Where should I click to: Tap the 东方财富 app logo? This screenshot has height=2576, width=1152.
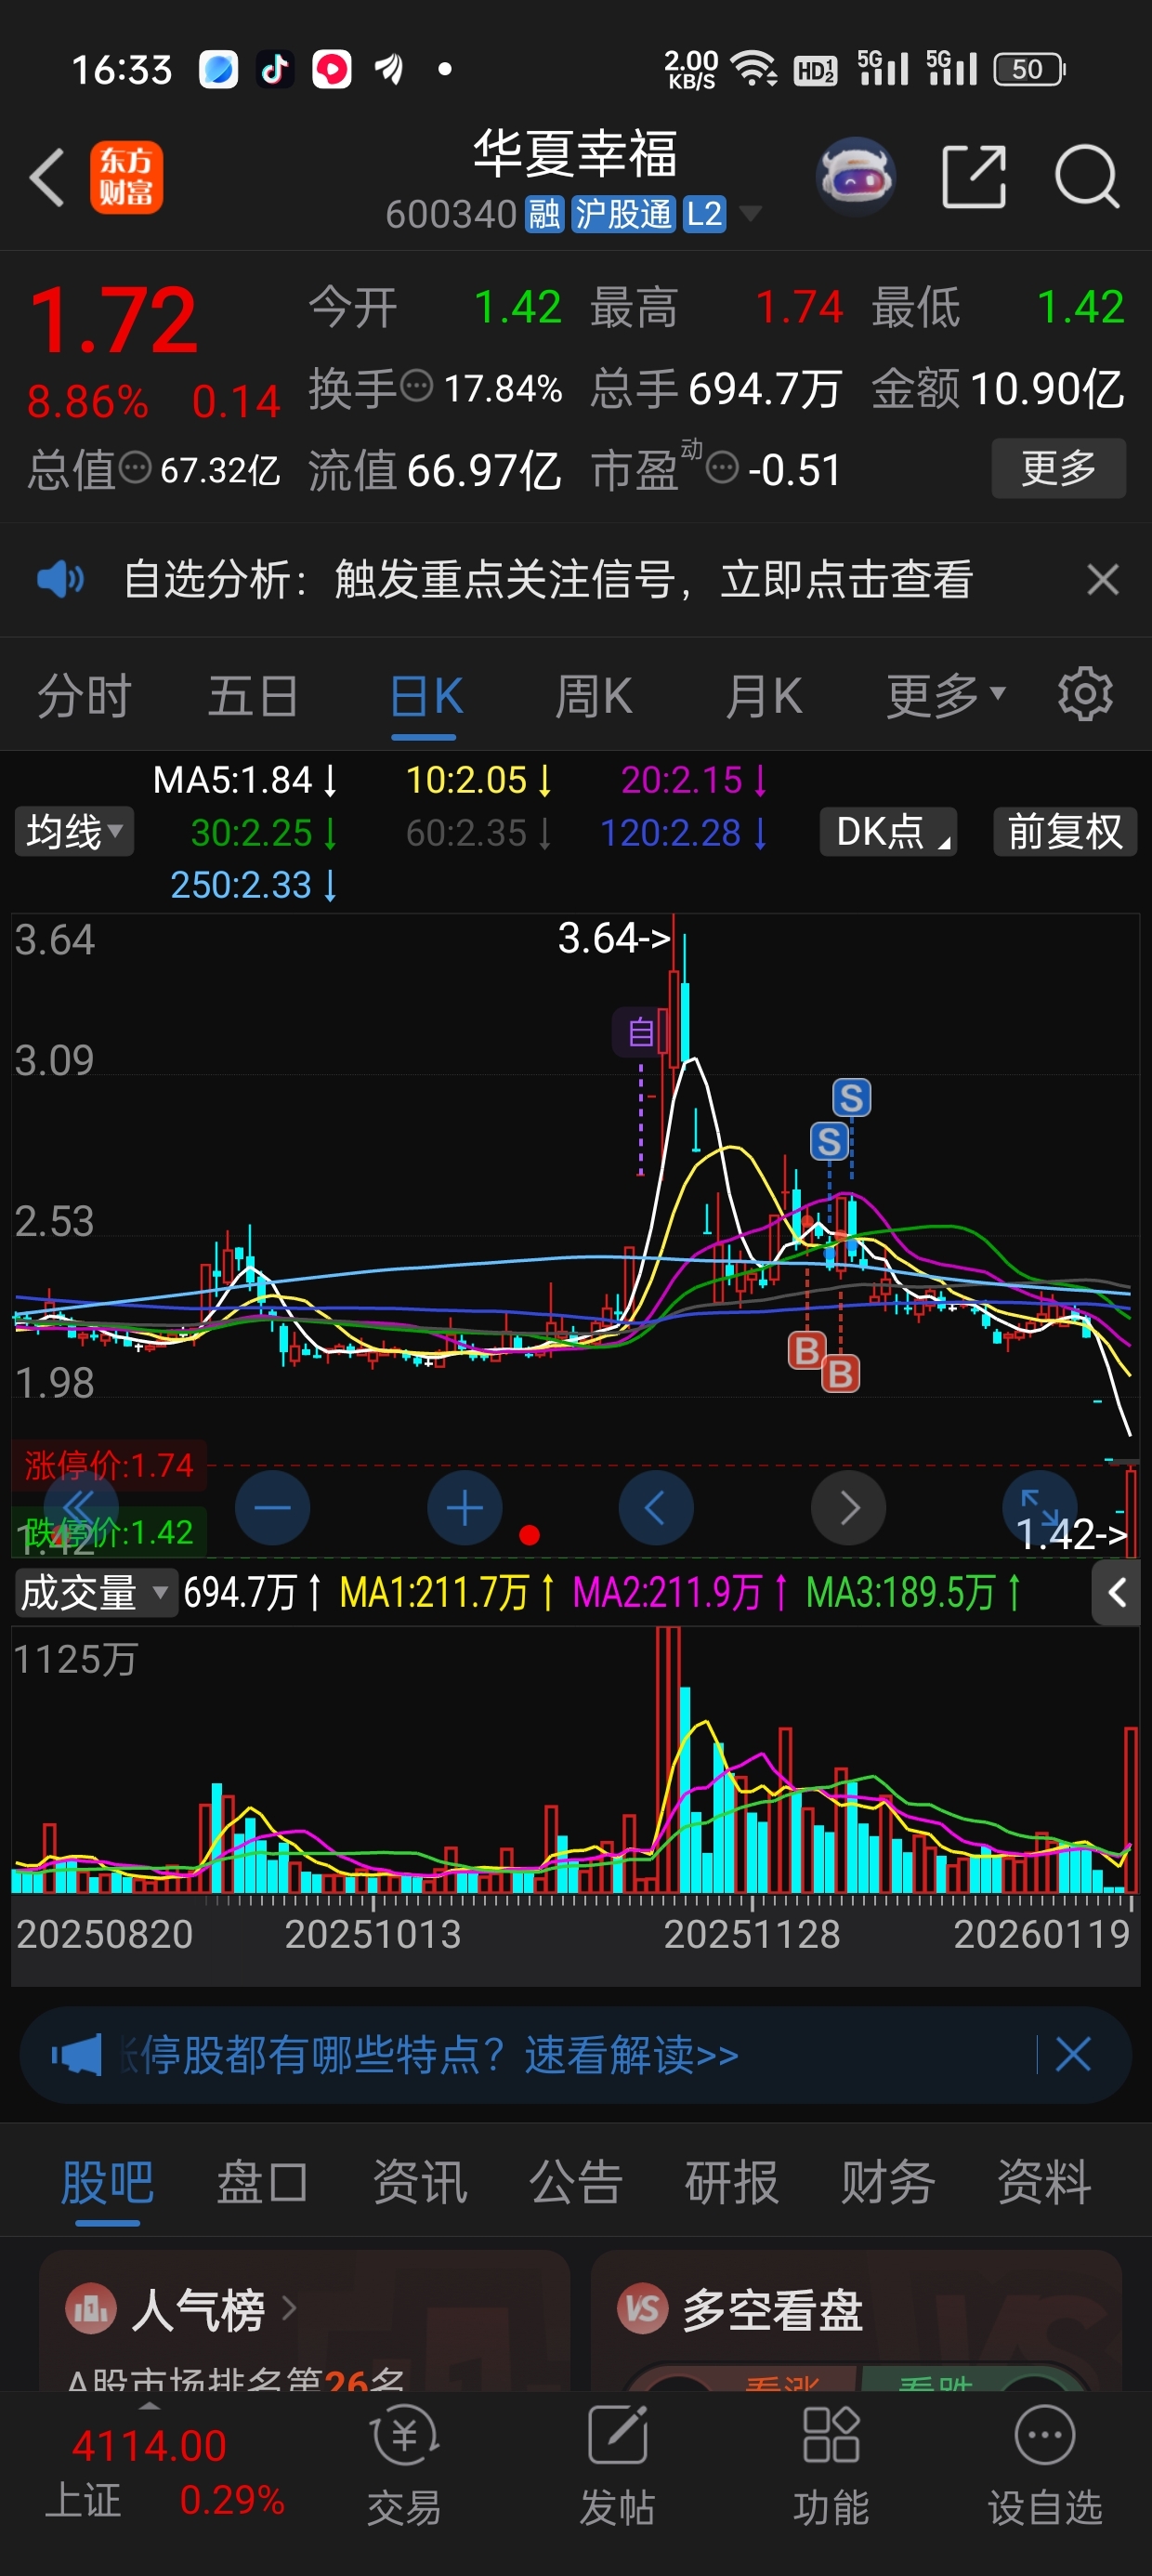[126, 177]
